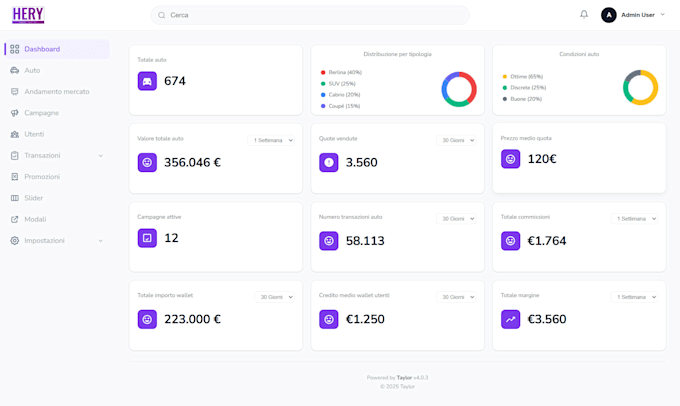Image resolution: width=680 pixels, height=406 pixels.
Task: Click the Dashboard grid icon
Action: point(15,49)
